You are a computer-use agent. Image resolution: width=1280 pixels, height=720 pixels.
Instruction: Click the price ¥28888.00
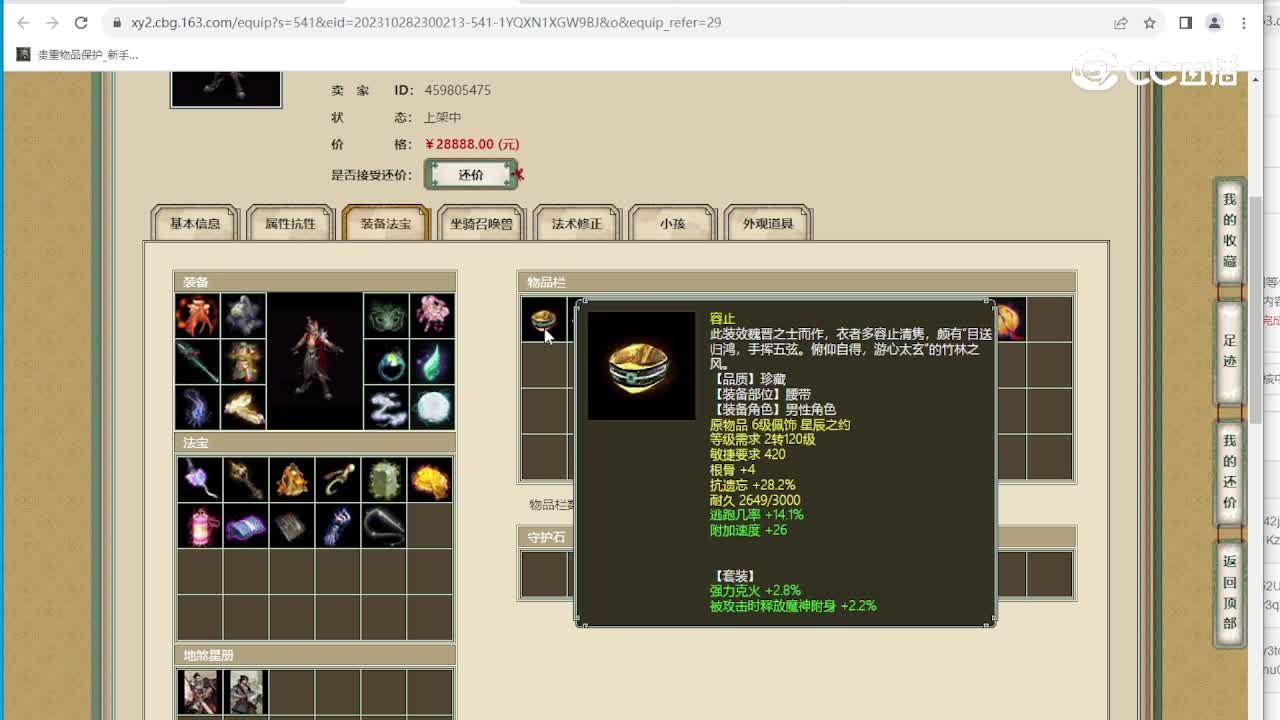tap(472, 144)
